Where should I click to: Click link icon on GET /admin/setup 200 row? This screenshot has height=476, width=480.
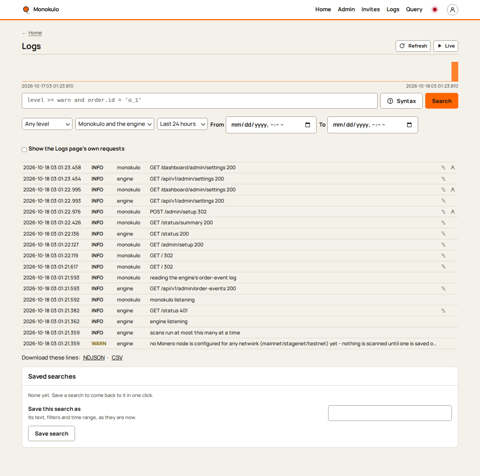coord(443,245)
